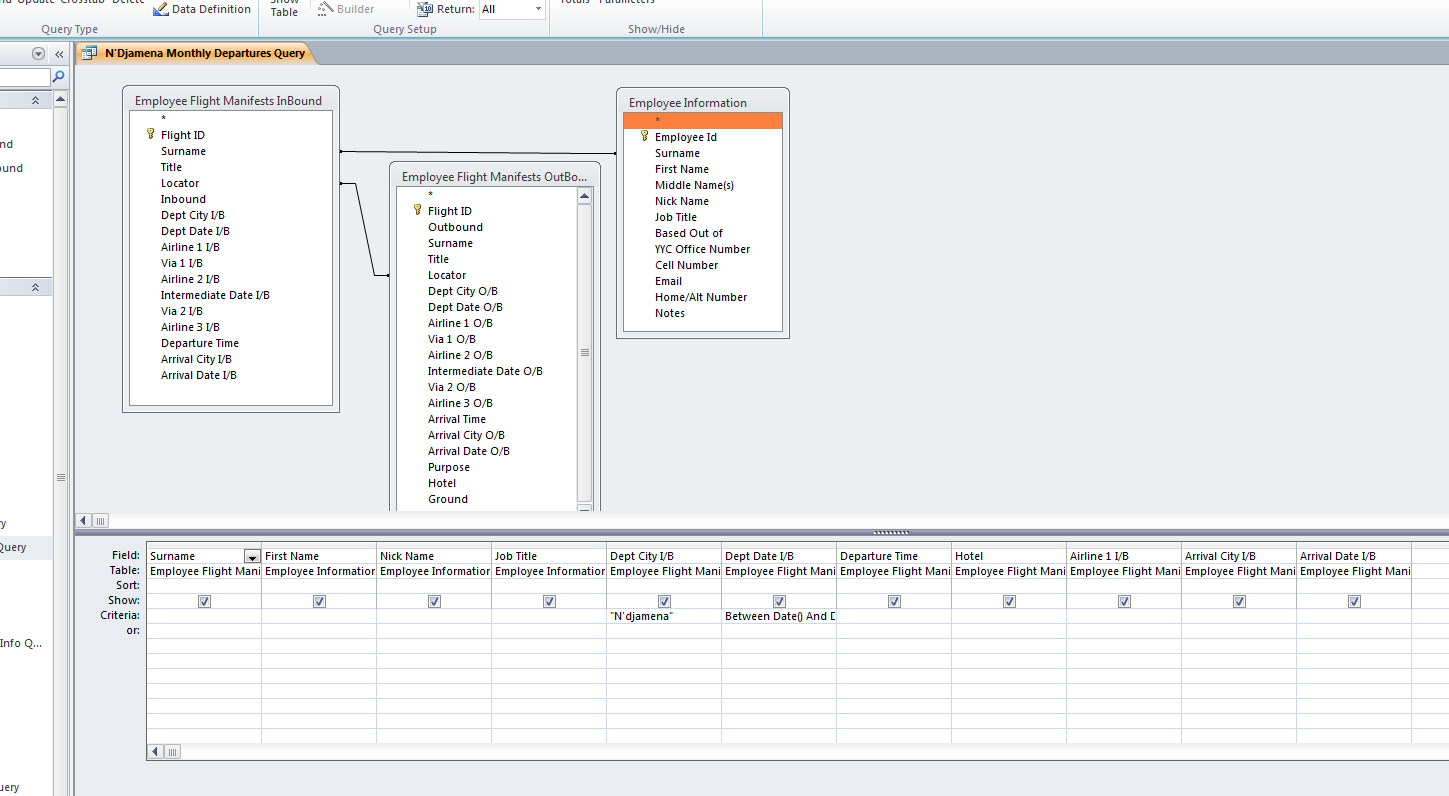Click the Data Definition query icon

coord(161,9)
